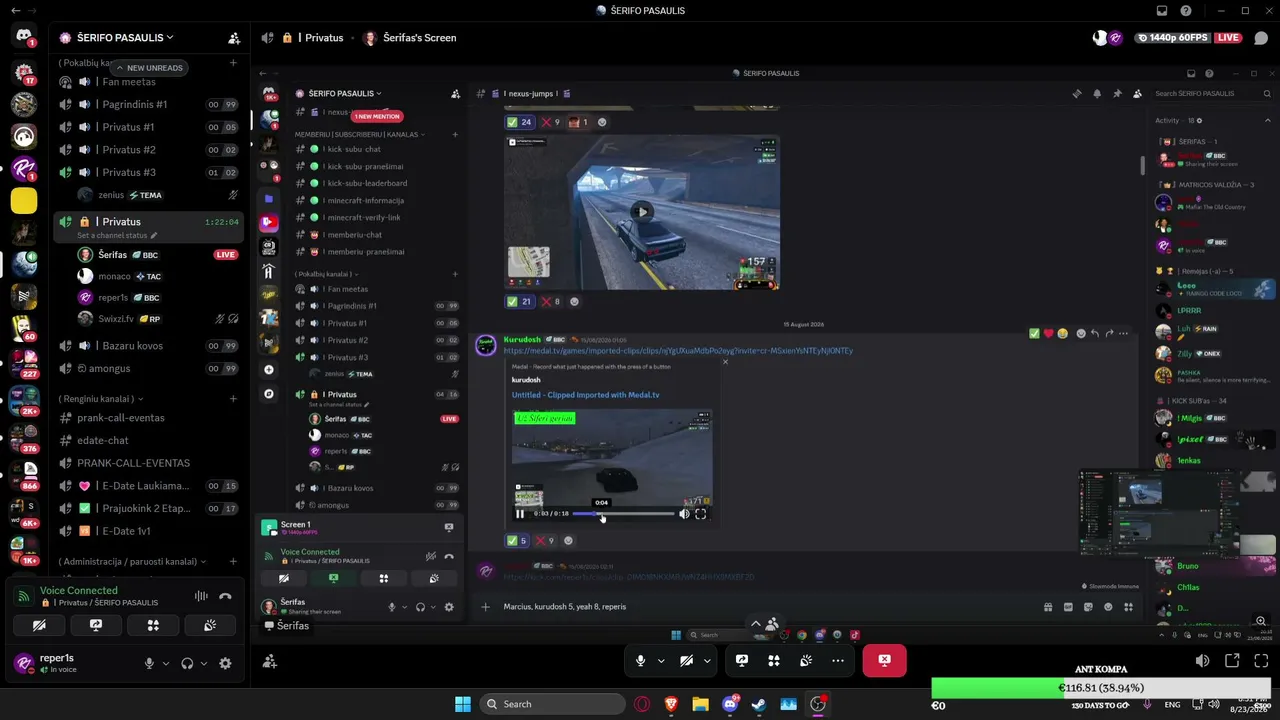The height and width of the screenshot is (720, 1280).
Task: Open Discord Direct Messages home icon
Action: point(23,37)
